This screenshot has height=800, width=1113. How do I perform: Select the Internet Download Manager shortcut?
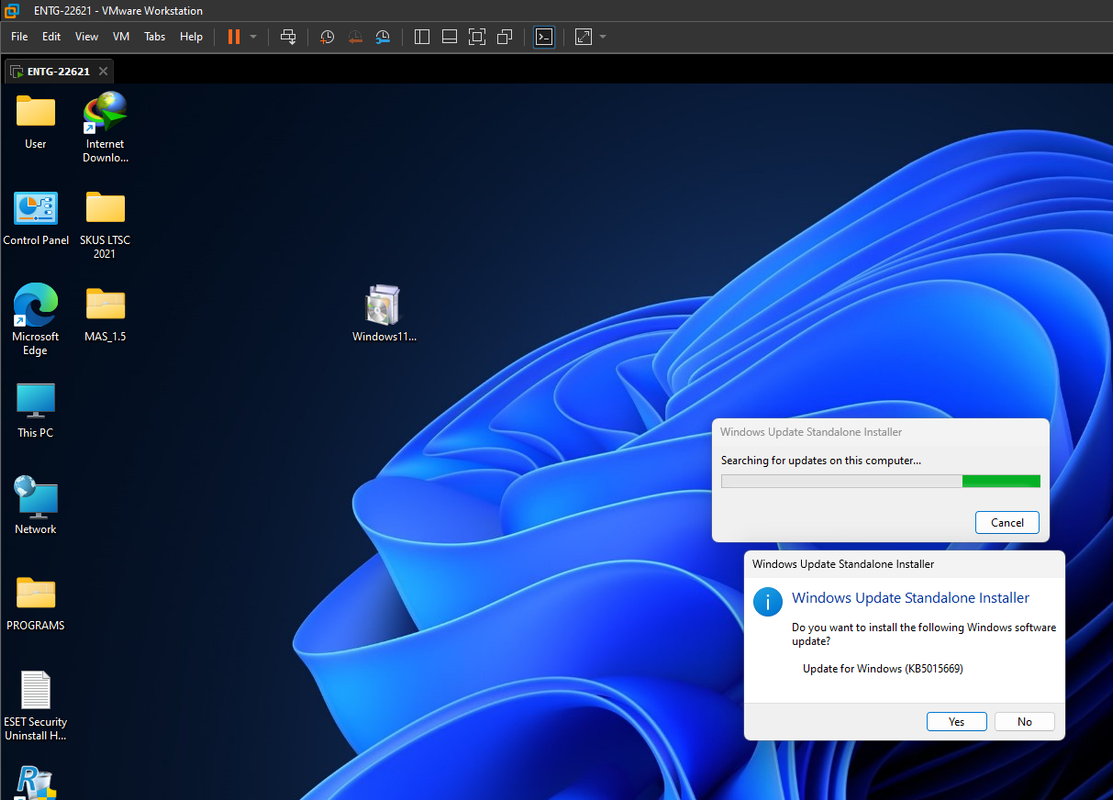[105, 127]
